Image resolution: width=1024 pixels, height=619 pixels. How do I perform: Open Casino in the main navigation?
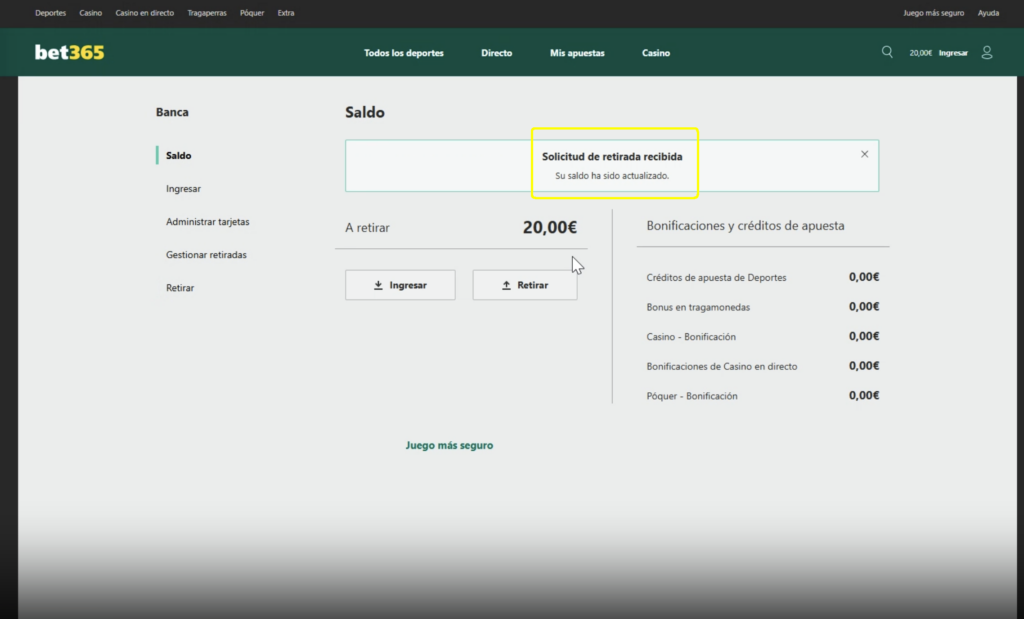[x=656, y=53]
